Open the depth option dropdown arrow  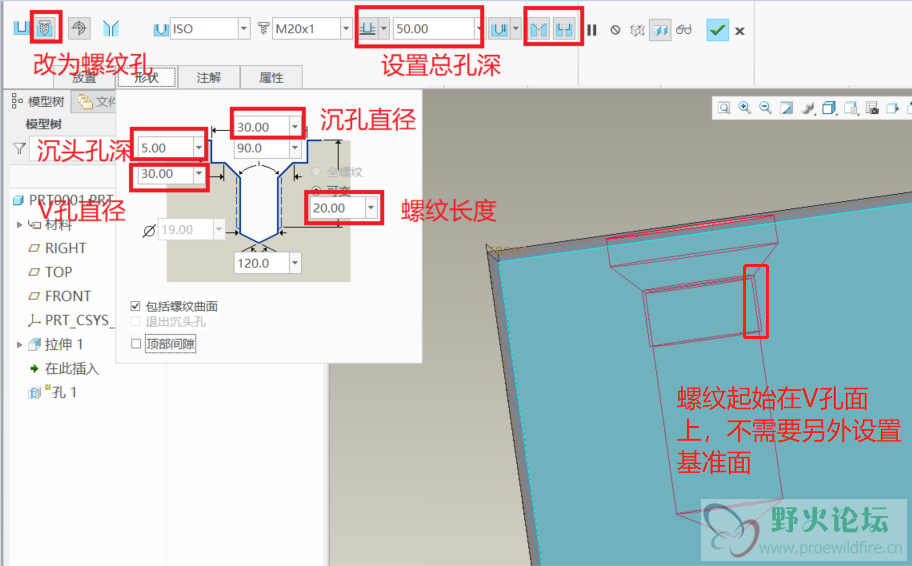click(384, 29)
